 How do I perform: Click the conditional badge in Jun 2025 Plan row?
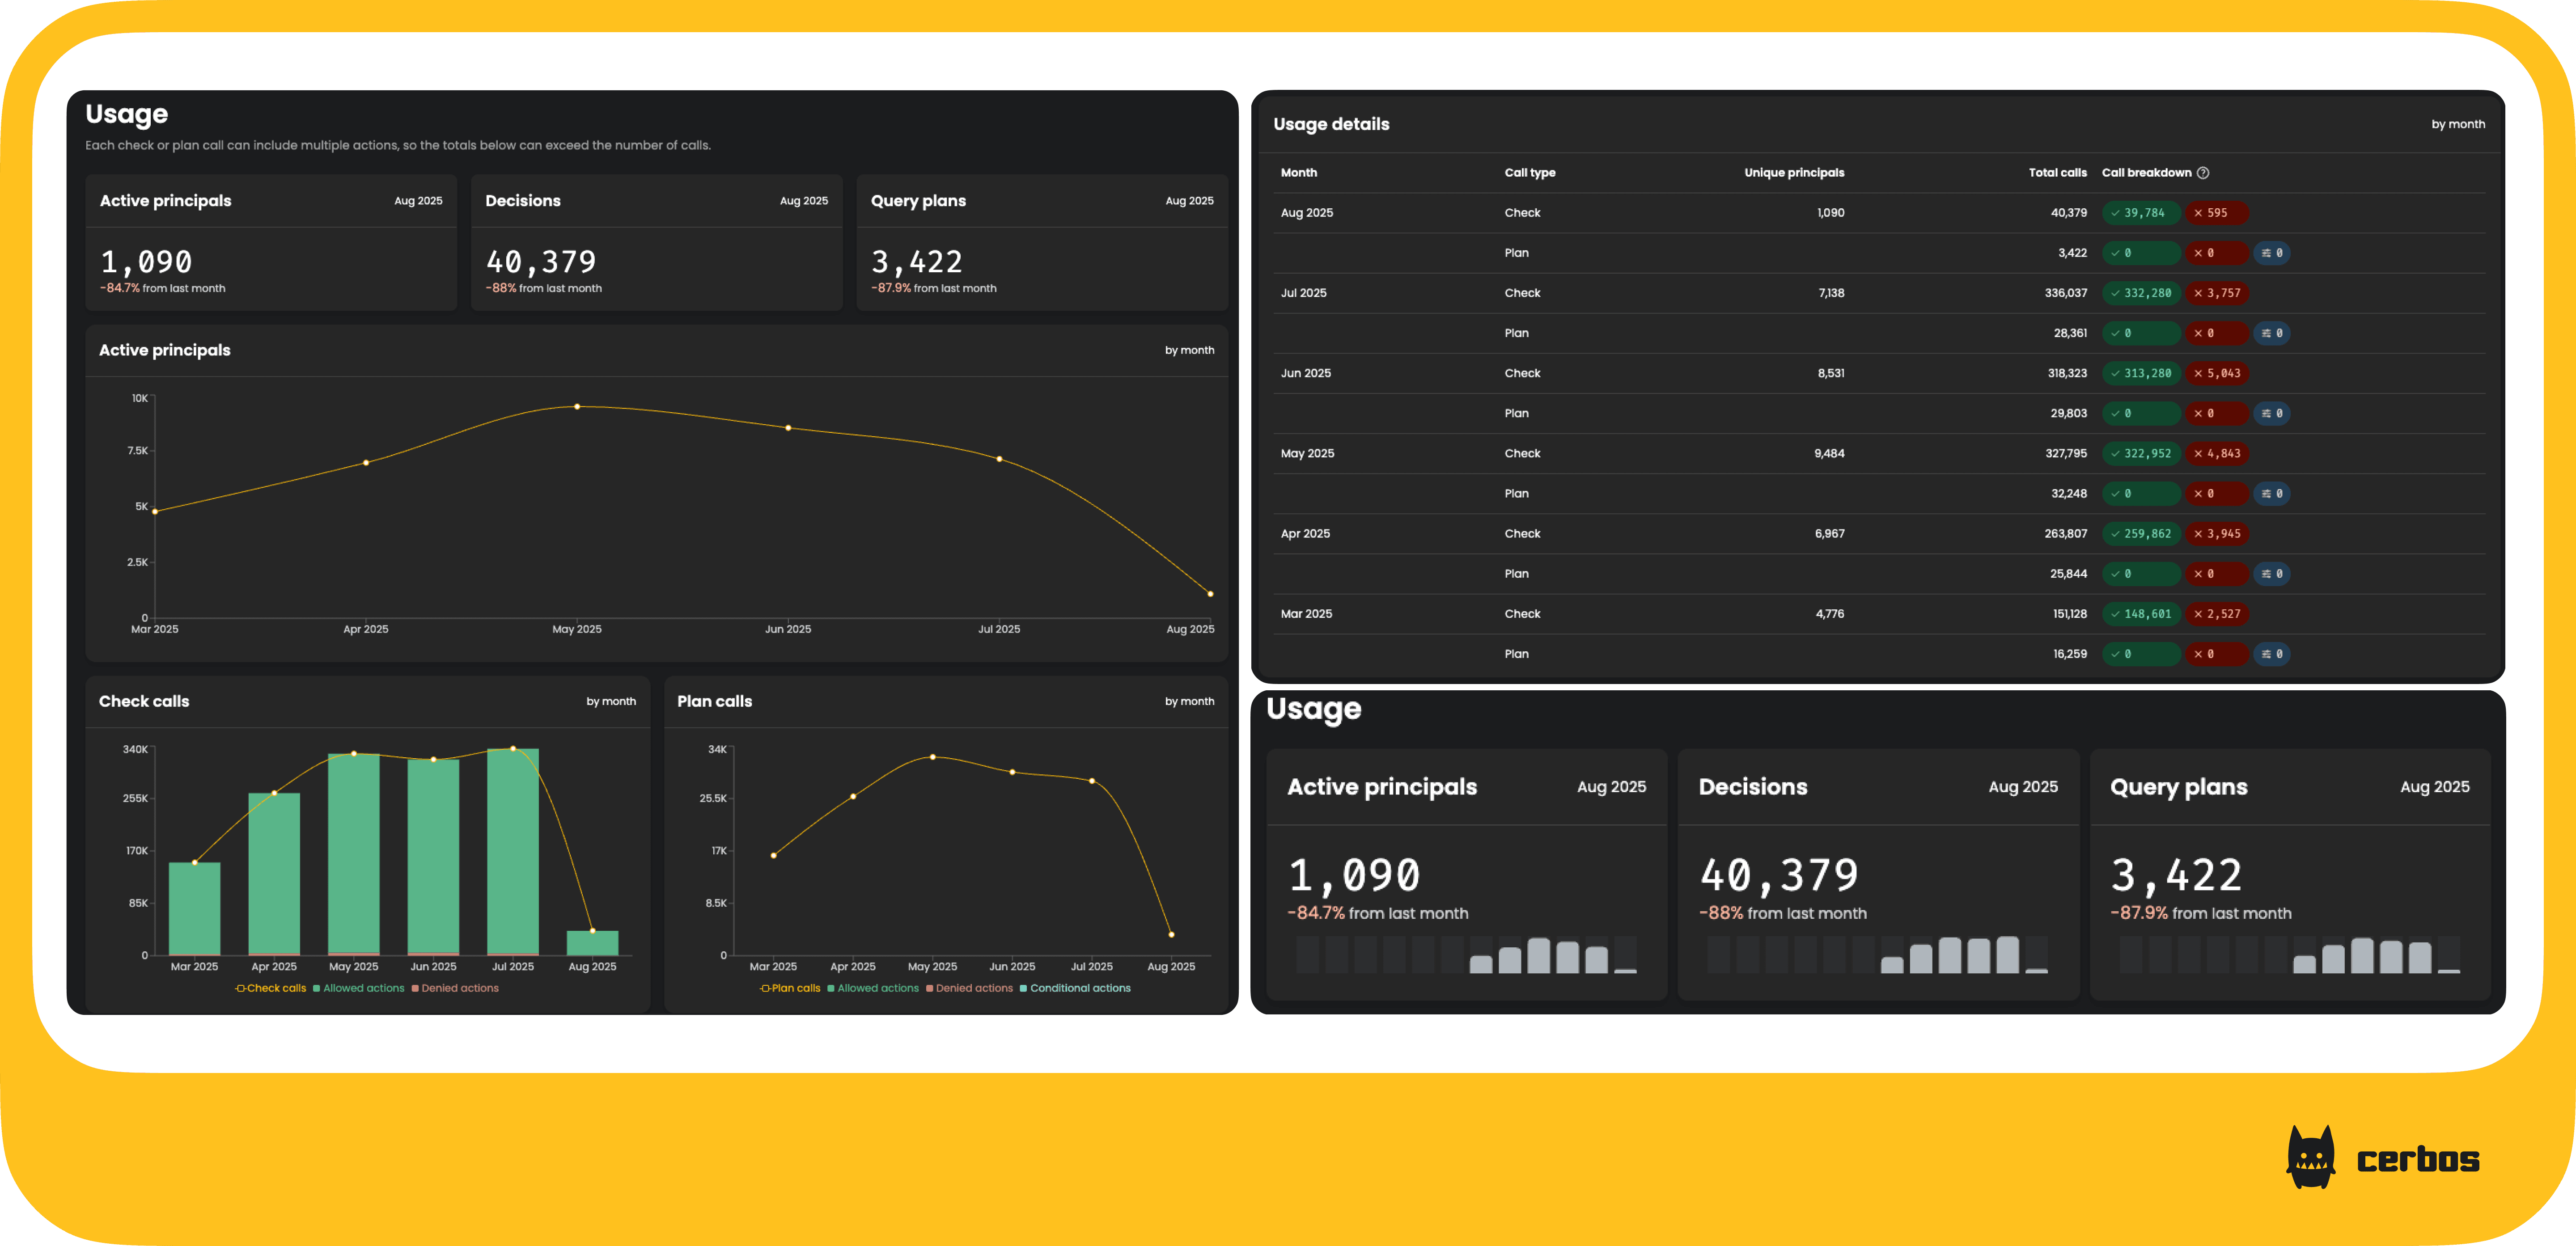tap(2272, 413)
